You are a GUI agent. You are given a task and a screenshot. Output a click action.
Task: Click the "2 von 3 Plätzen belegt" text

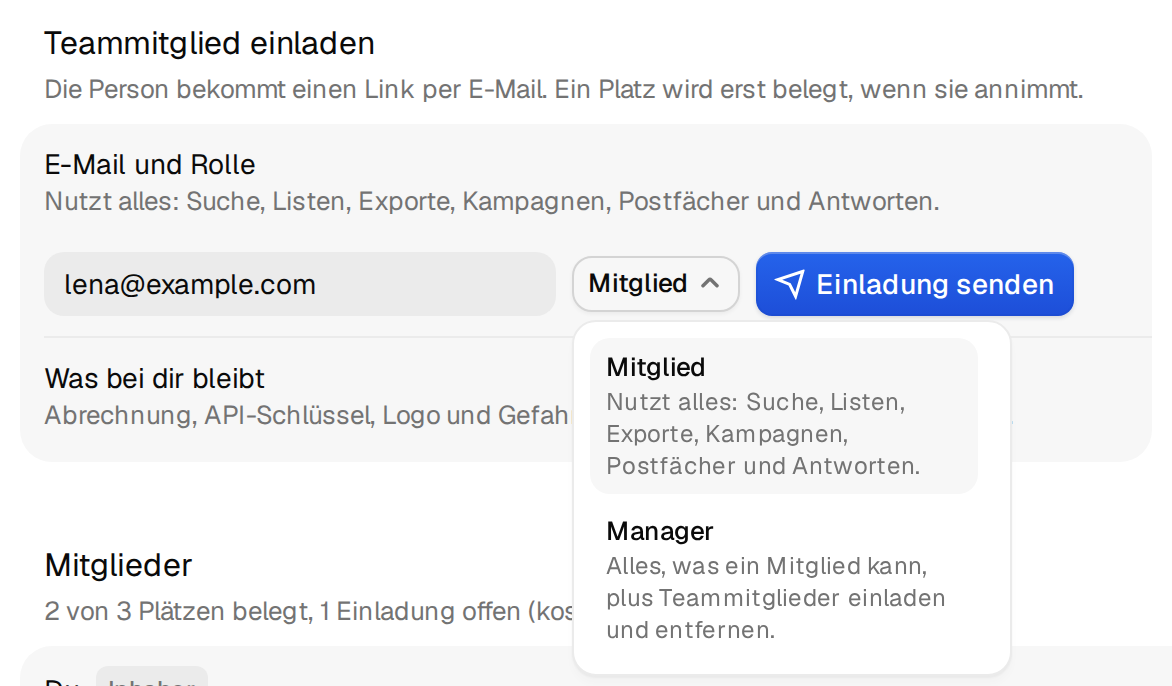[x=179, y=611]
